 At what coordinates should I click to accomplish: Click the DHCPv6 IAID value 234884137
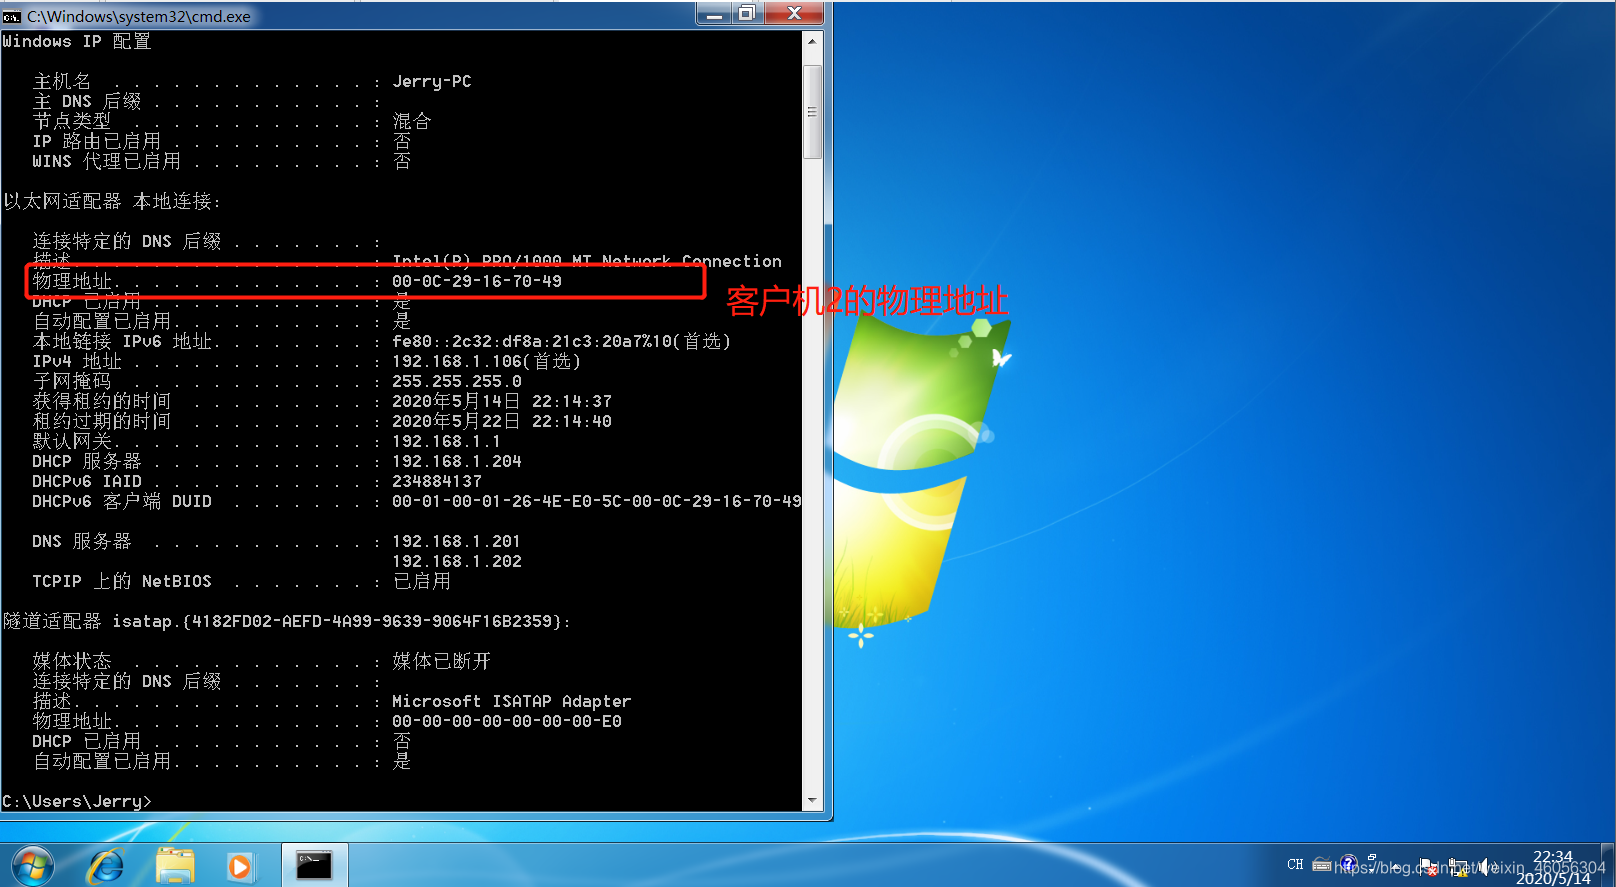coord(437,481)
